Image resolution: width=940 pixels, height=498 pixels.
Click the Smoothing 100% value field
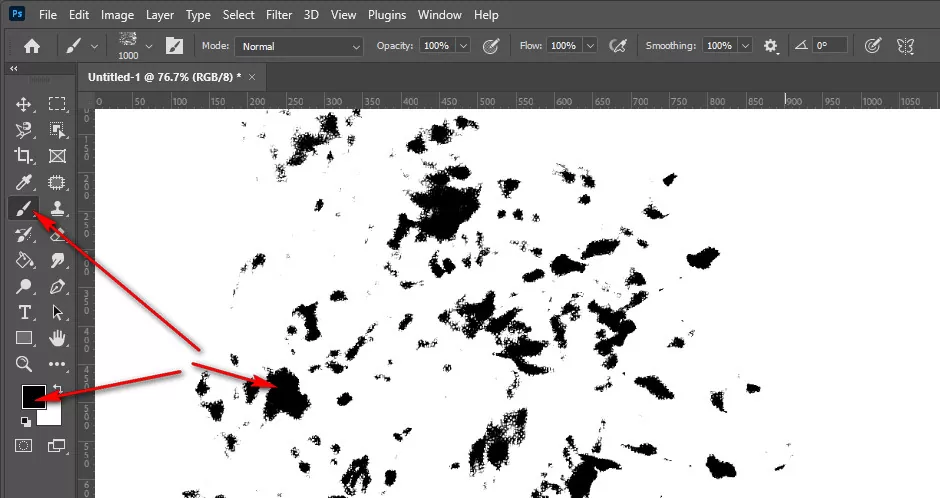[x=719, y=46]
